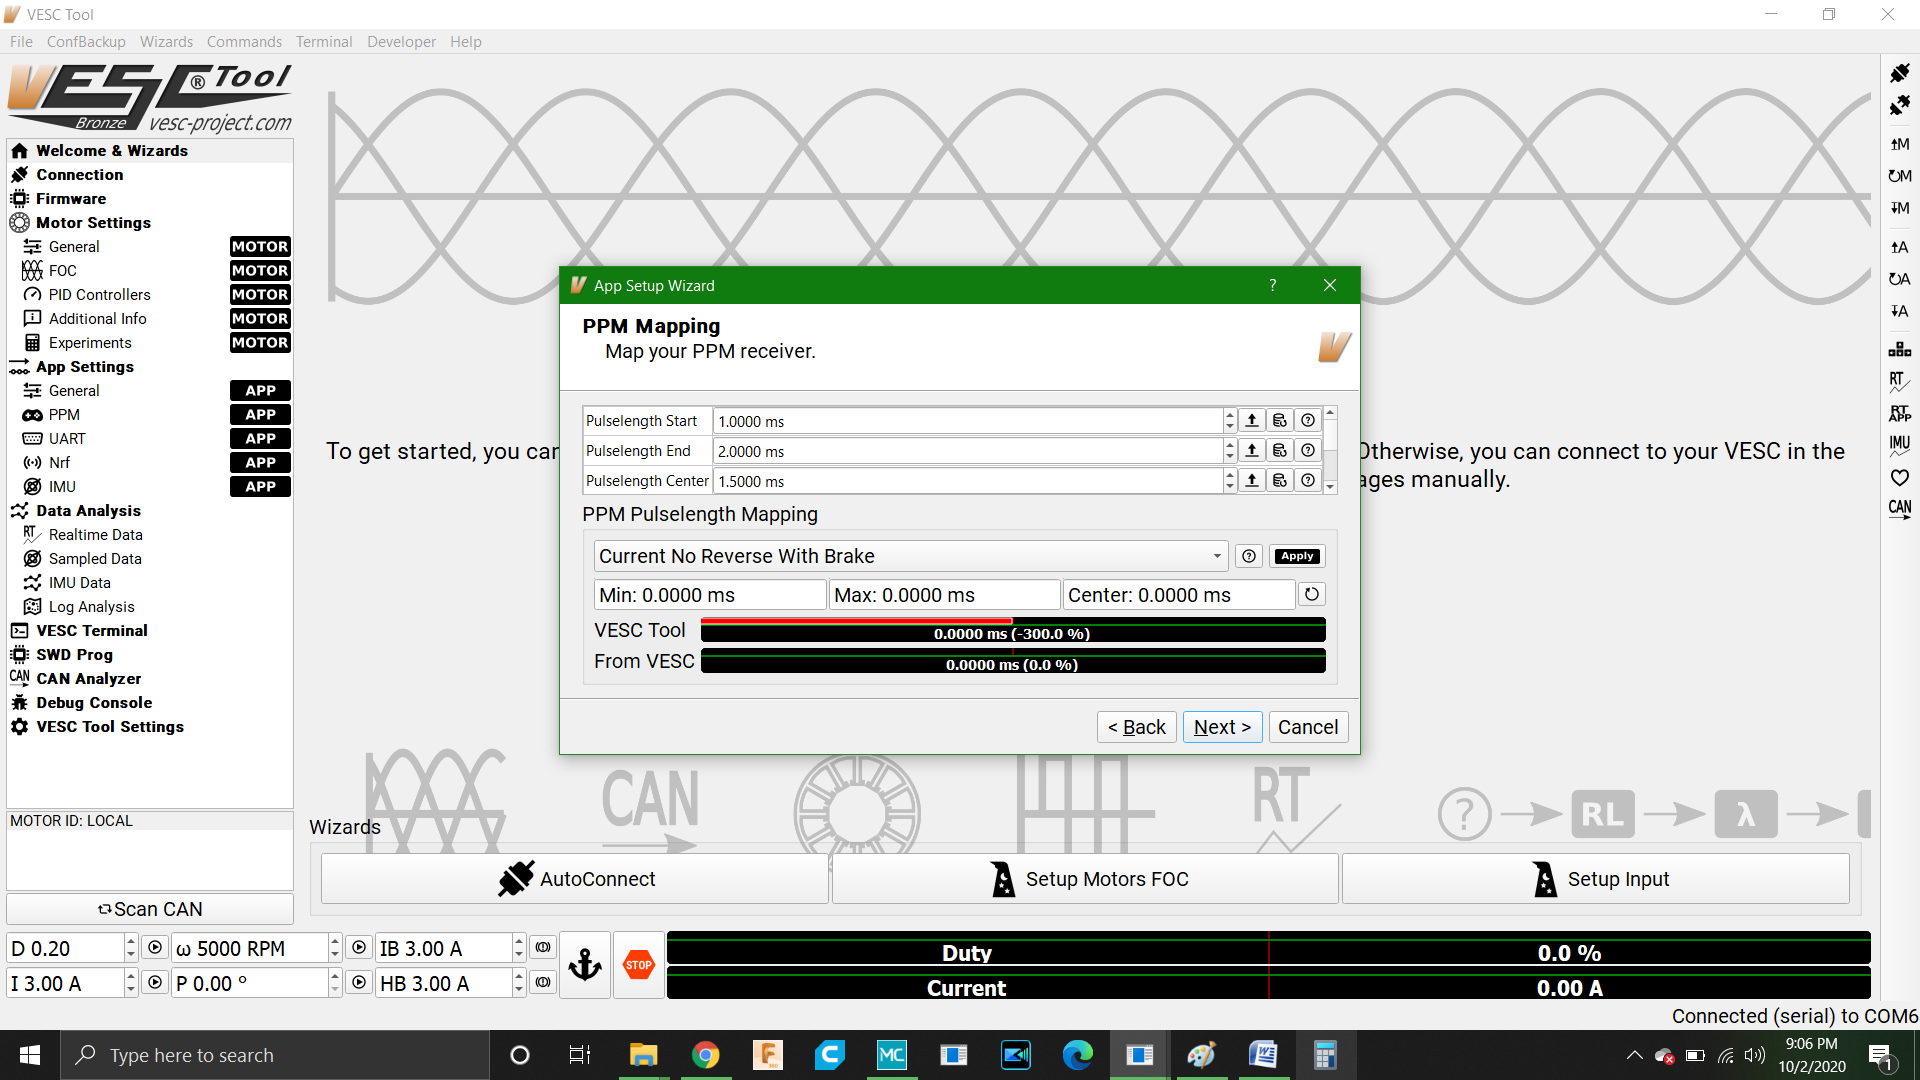This screenshot has width=1920, height=1080.
Task: Click From VESC pulselength progress bar
Action: click(1013, 662)
